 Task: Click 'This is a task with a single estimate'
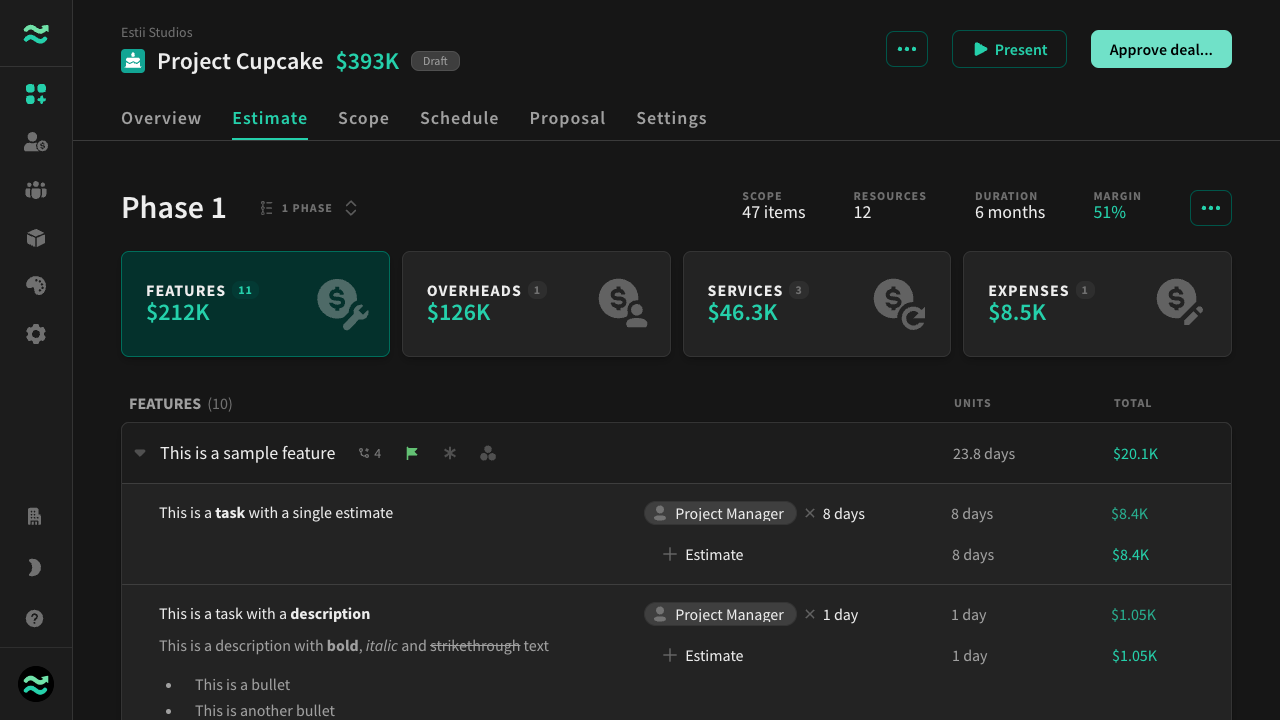tap(276, 513)
